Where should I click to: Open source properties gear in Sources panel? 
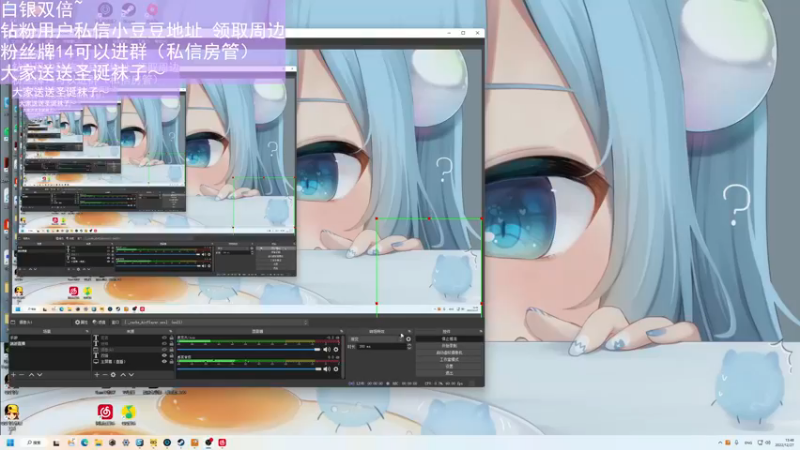pos(113,375)
